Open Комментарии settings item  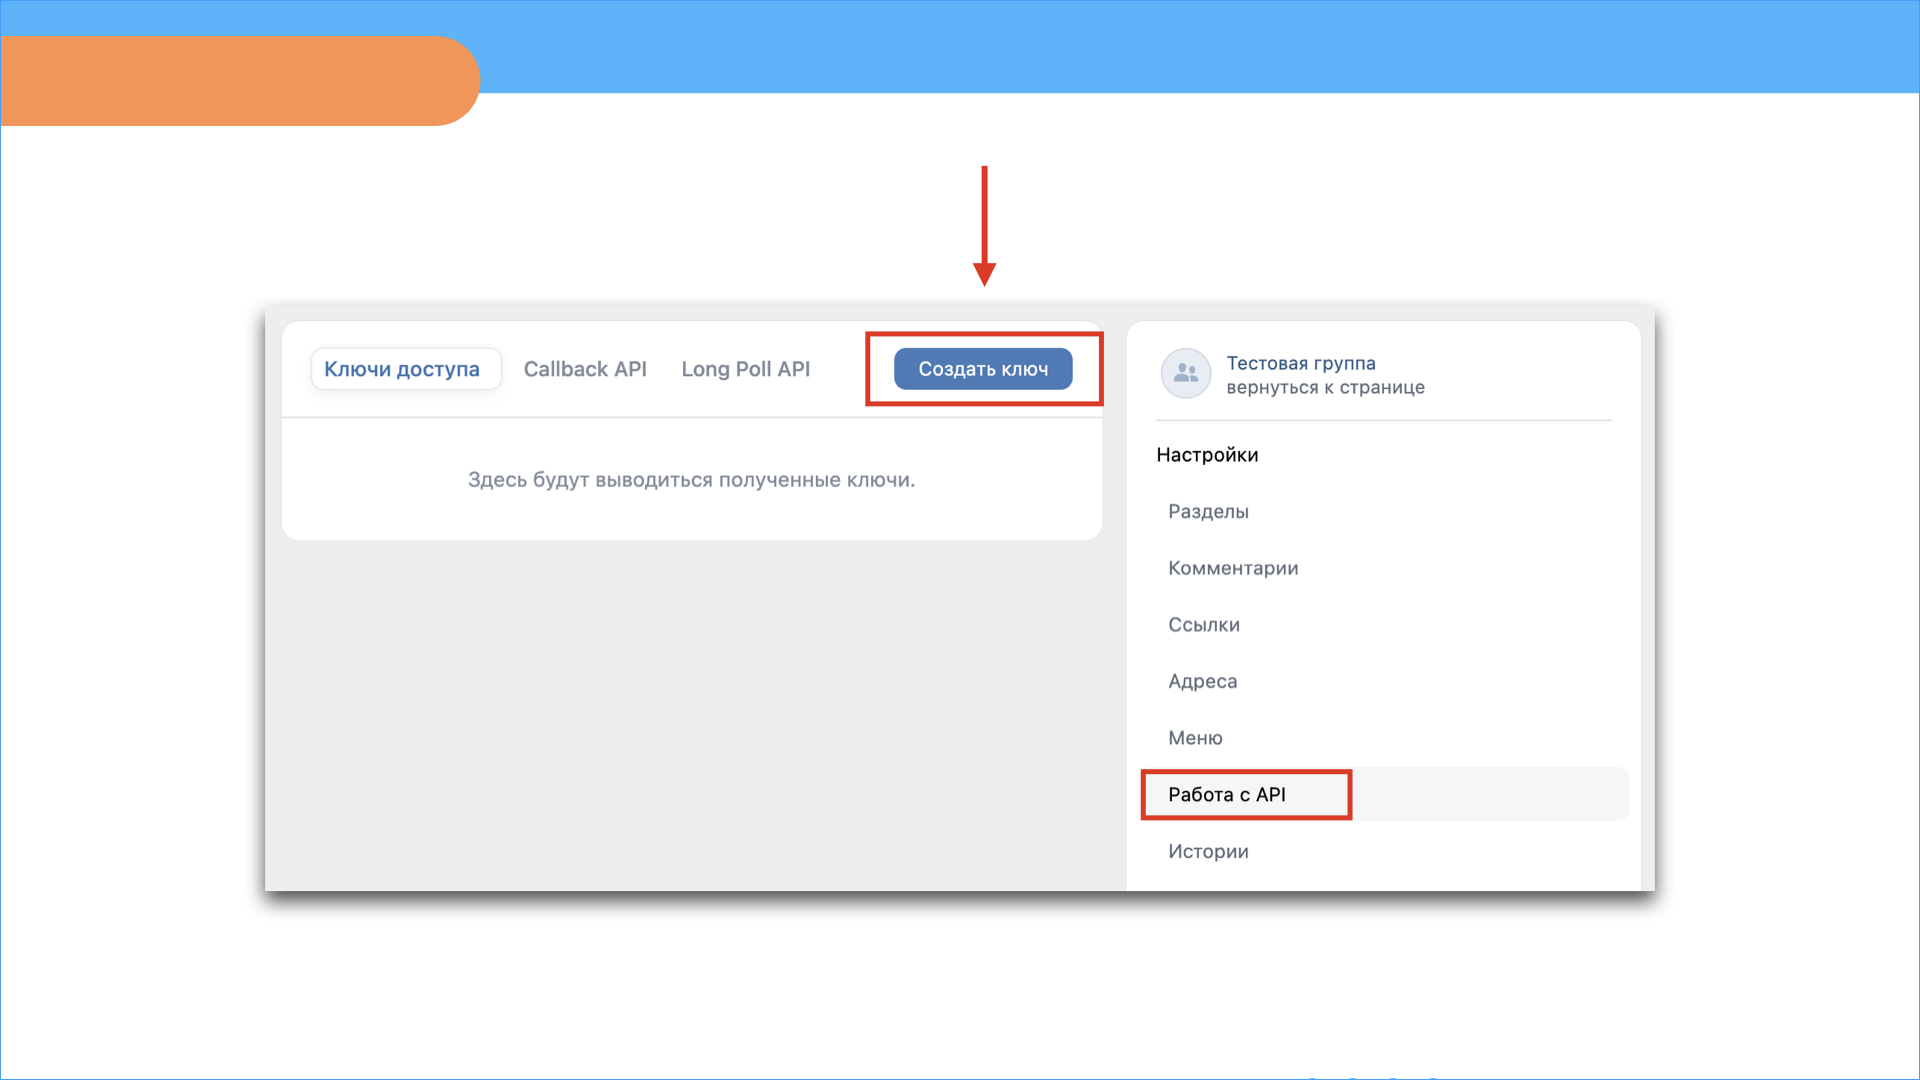pyautogui.click(x=1233, y=568)
